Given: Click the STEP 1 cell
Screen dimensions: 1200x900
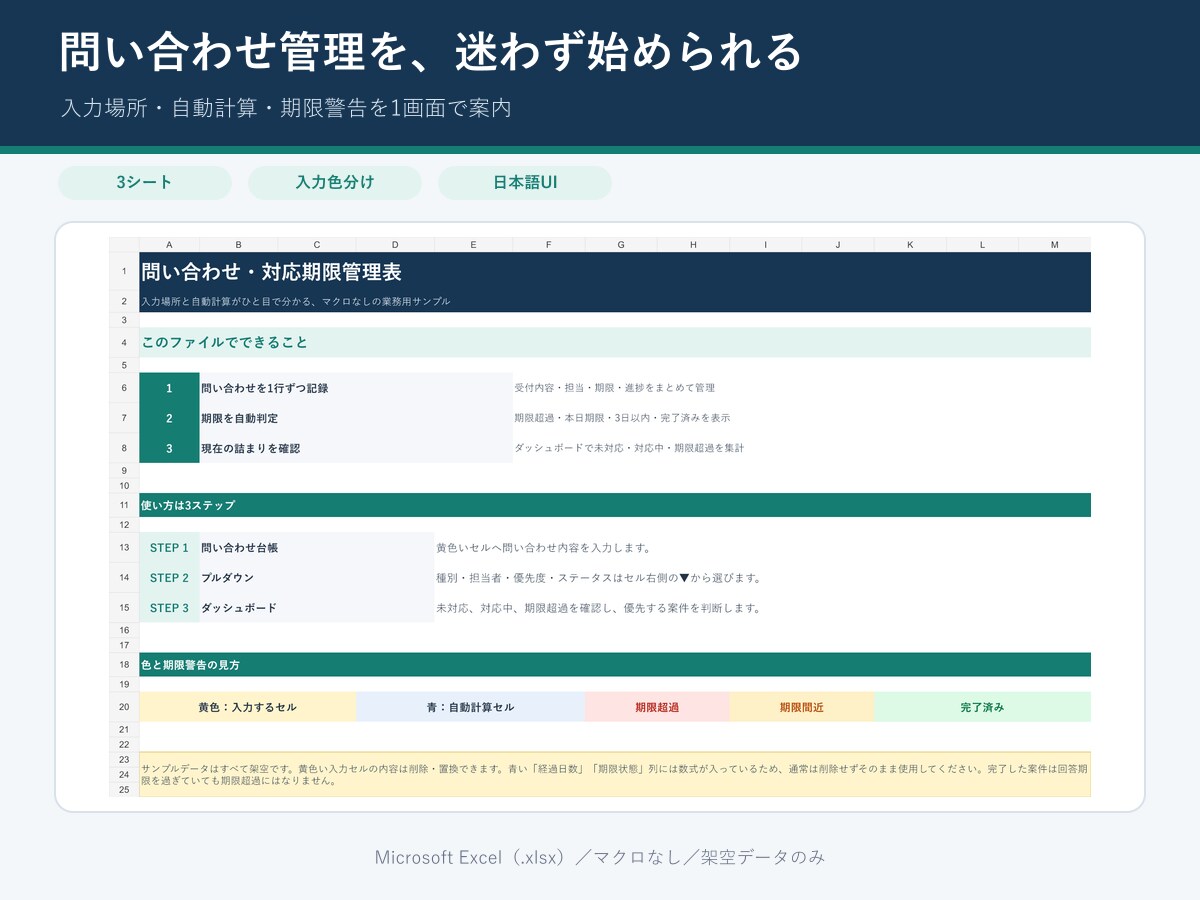Looking at the screenshot, I should (x=169, y=548).
